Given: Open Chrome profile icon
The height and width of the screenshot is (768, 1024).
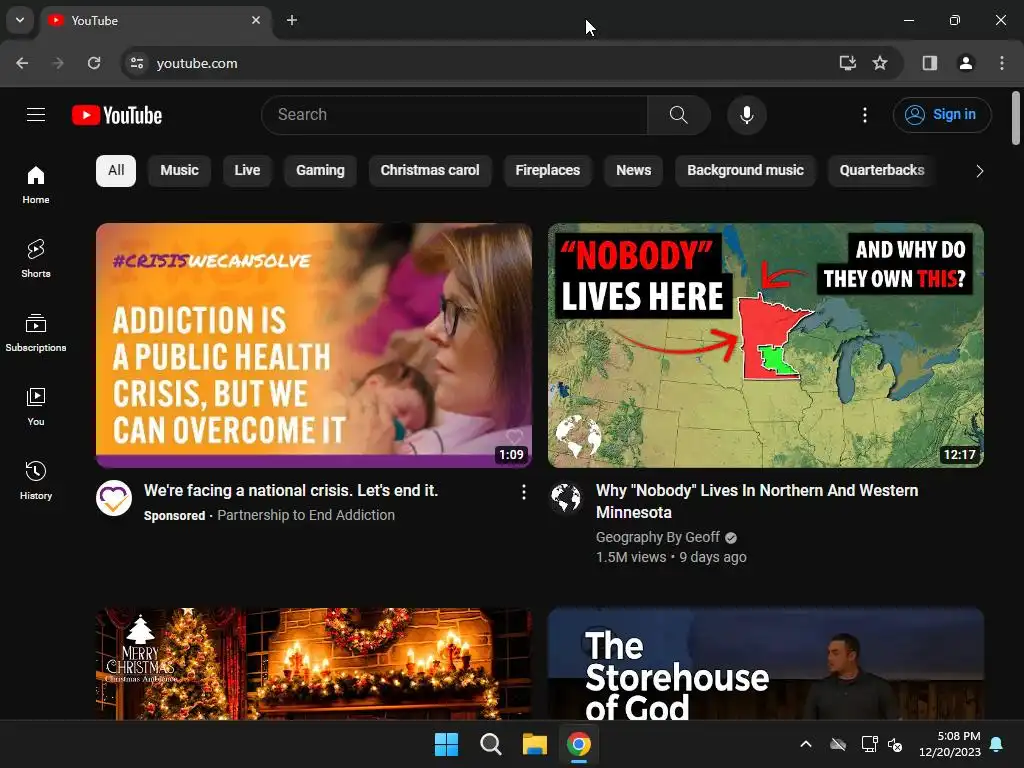Looking at the screenshot, I should pyautogui.click(x=966, y=63).
